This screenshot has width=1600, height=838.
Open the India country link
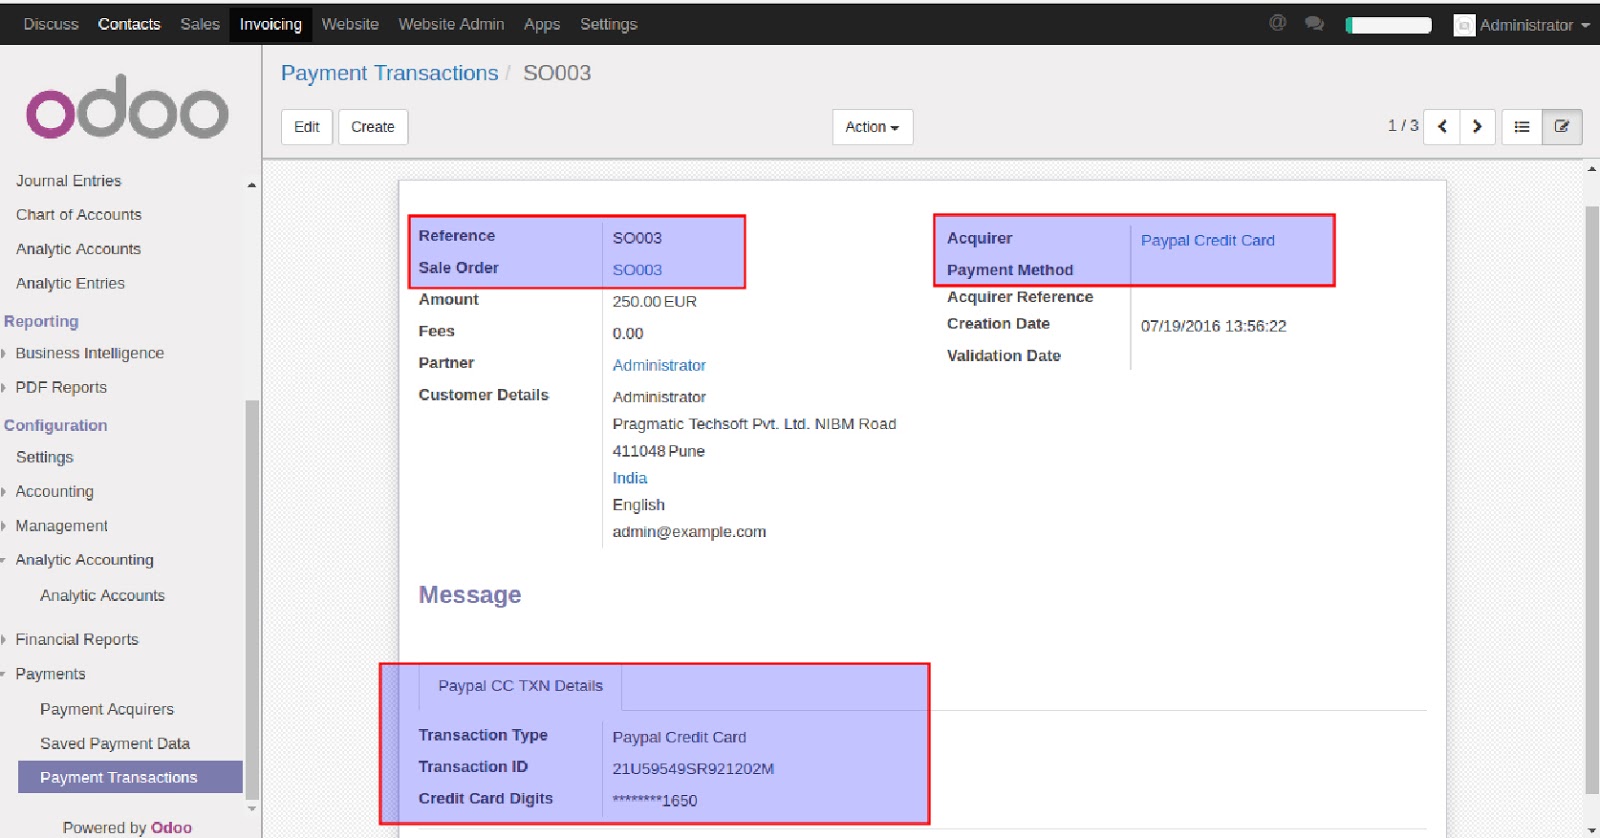tap(630, 478)
